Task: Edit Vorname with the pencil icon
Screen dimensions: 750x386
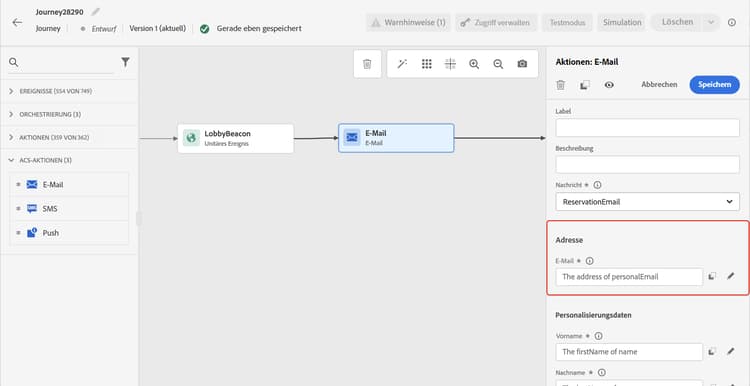Action: 730,352
